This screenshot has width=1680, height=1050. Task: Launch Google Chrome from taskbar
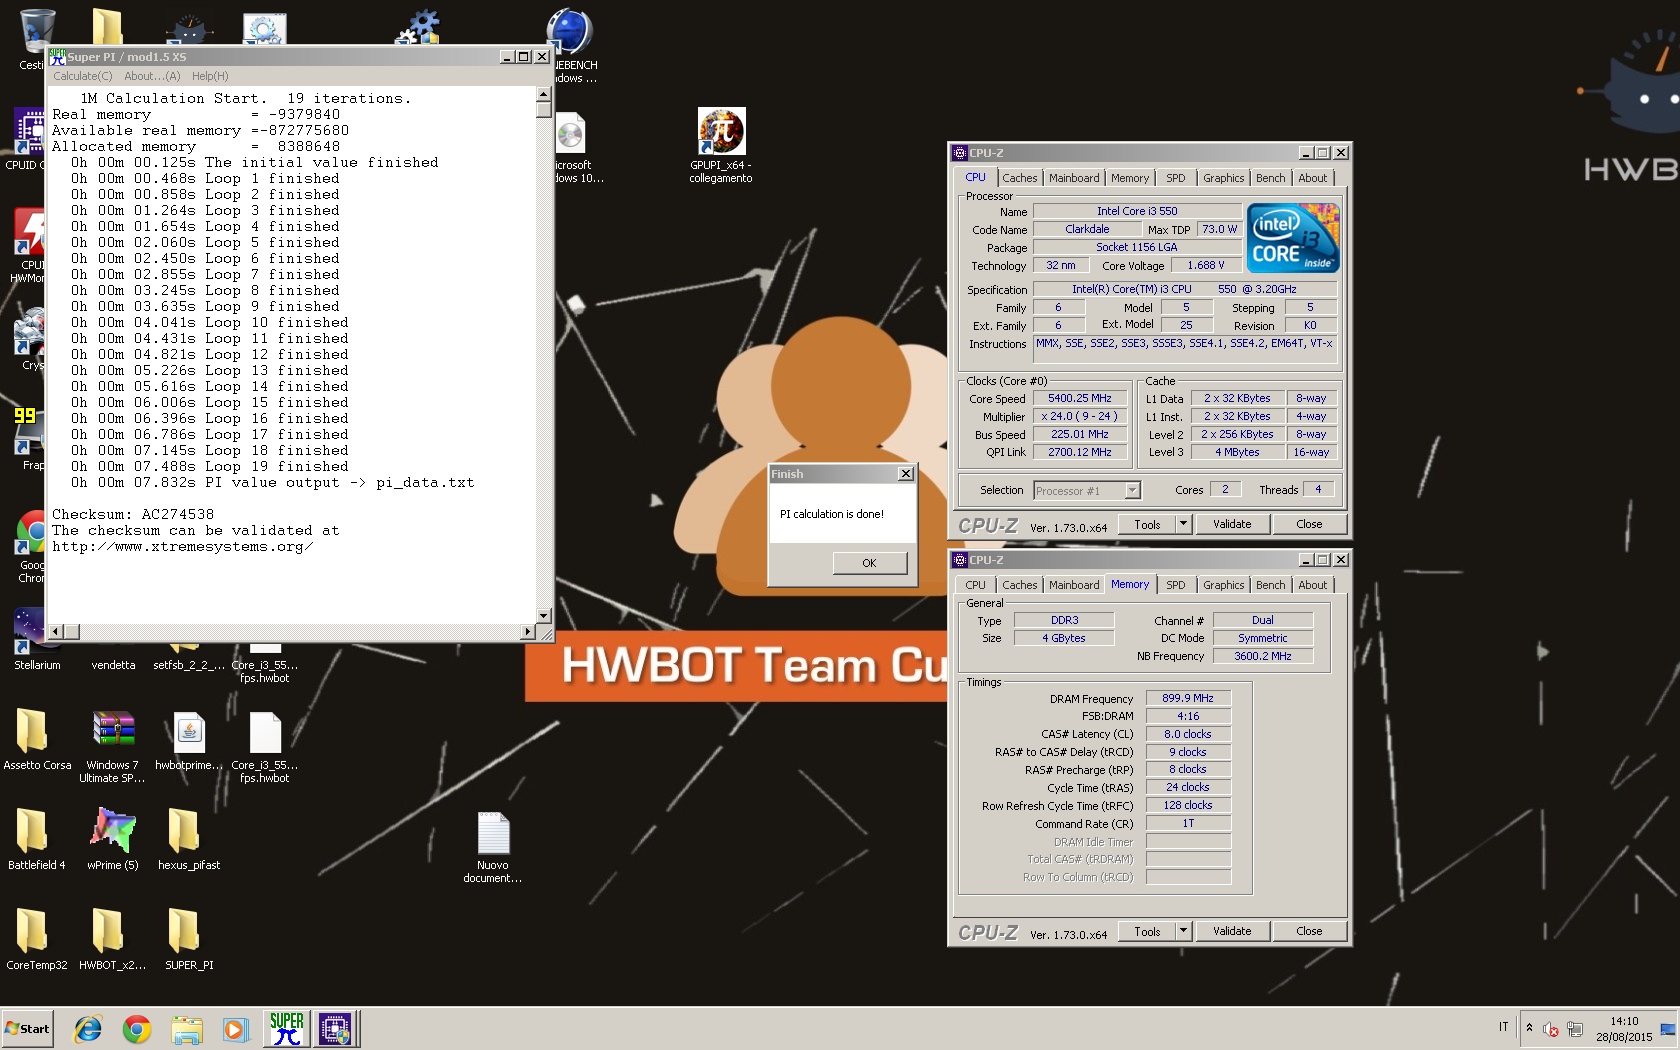point(137,1029)
